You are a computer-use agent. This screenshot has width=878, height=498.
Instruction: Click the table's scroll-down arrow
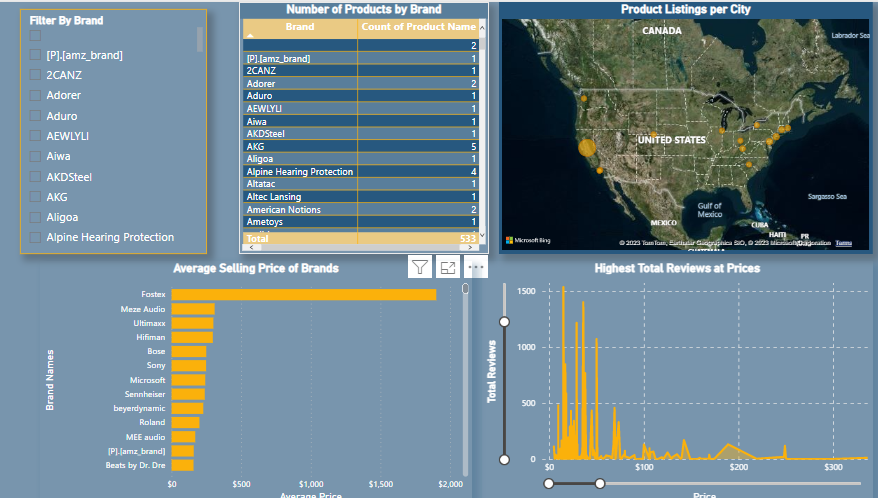click(x=483, y=236)
